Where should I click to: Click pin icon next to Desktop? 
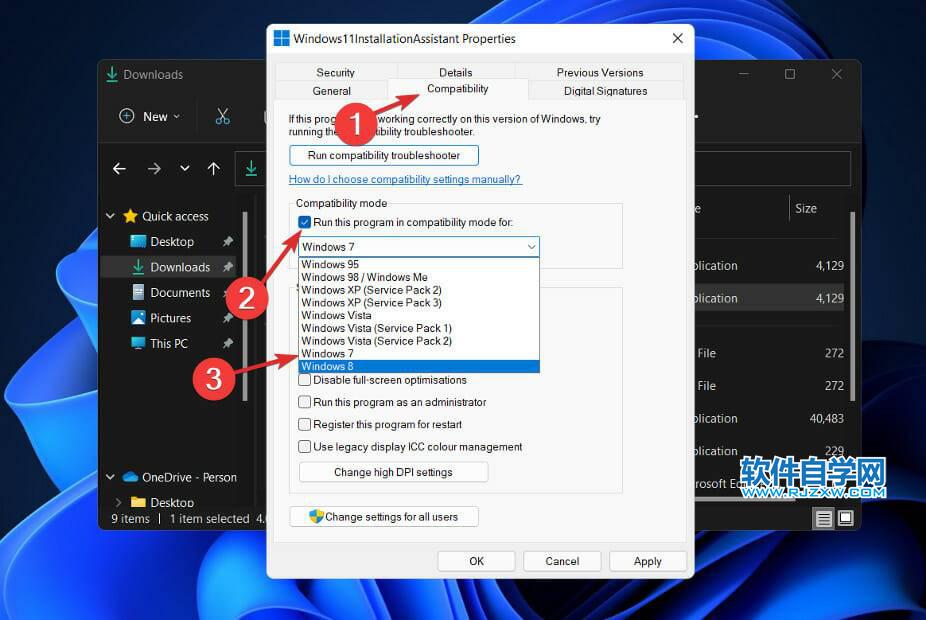227,241
